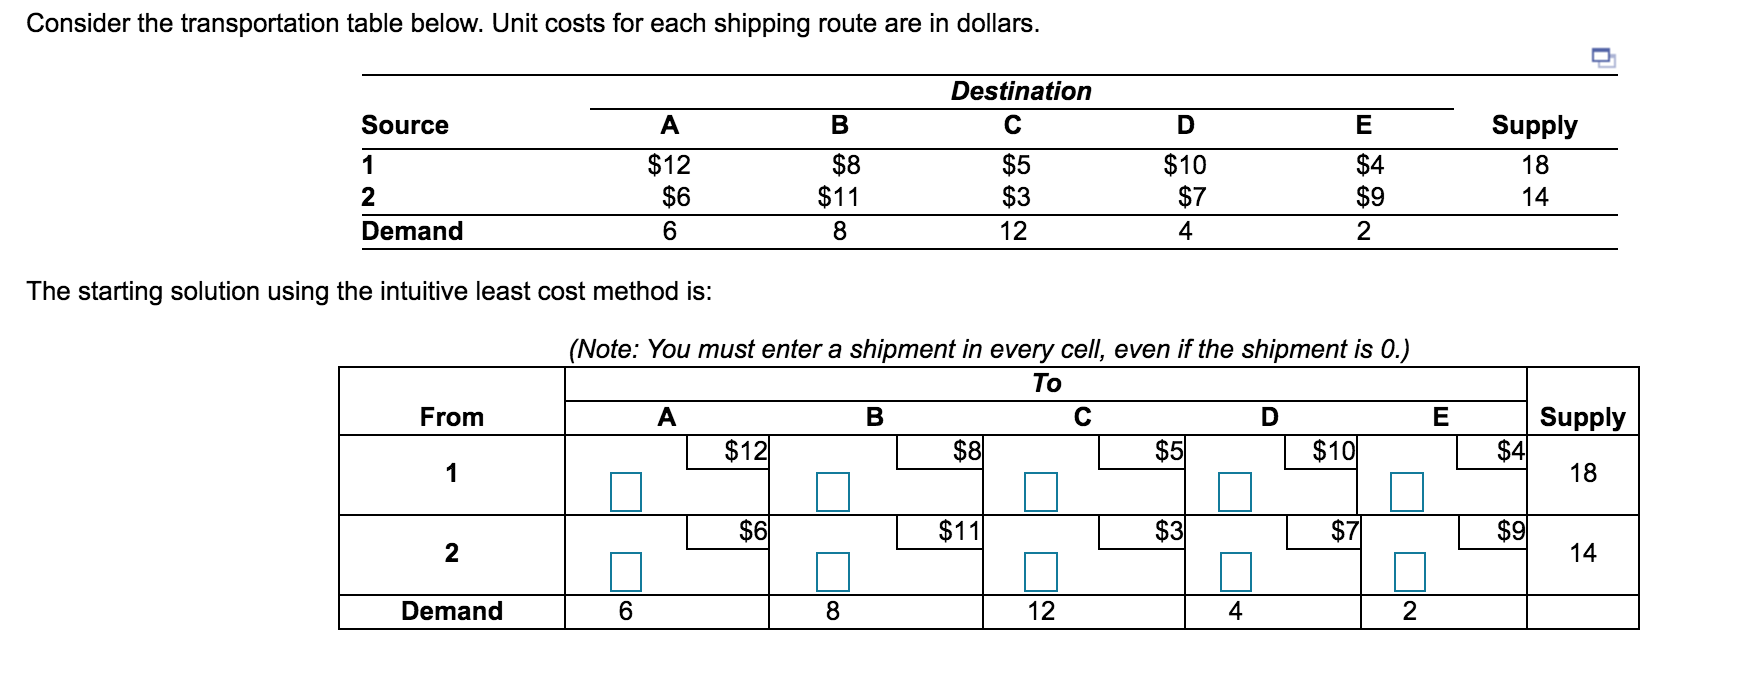Select the Destination header in the cost table
Image resolution: width=1746 pixels, height=676 pixels.
pyautogui.click(x=1019, y=91)
